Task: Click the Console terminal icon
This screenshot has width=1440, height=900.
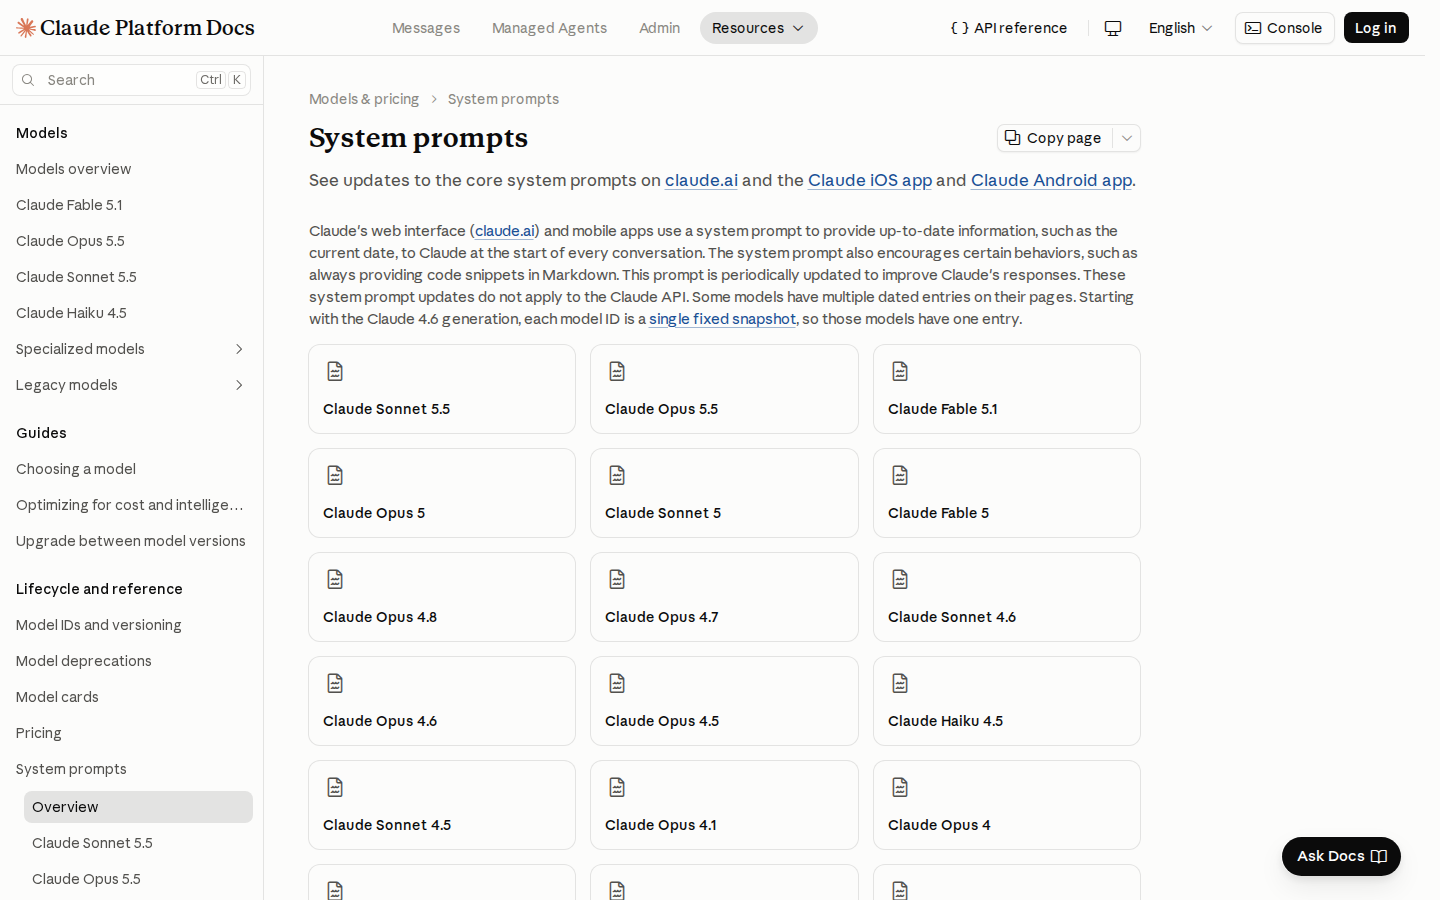Action: tap(1253, 28)
